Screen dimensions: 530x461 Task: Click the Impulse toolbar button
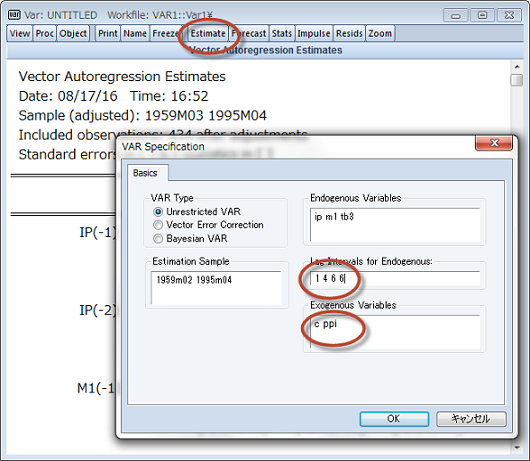(314, 33)
